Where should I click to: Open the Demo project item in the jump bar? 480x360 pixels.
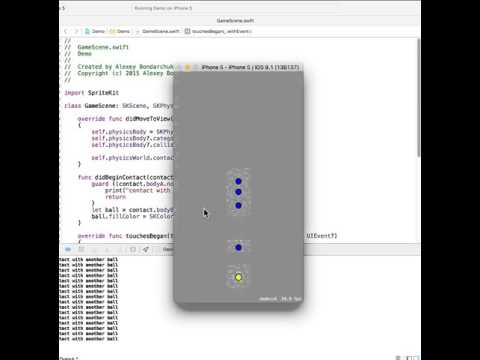point(95,31)
